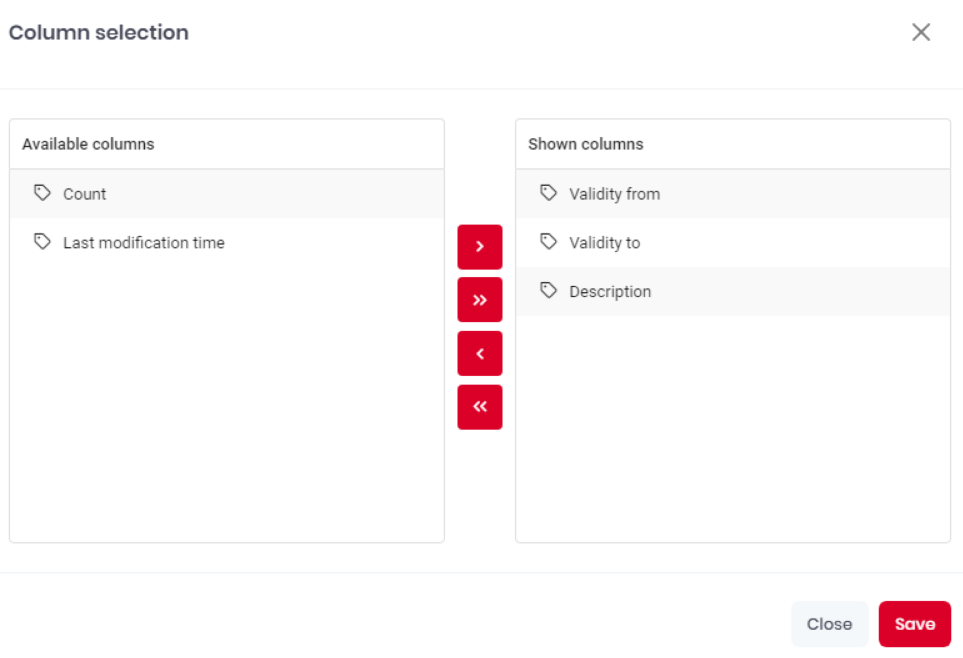Click empty area of Shown columns list
Screen dimensions: 963x658
[733, 429]
